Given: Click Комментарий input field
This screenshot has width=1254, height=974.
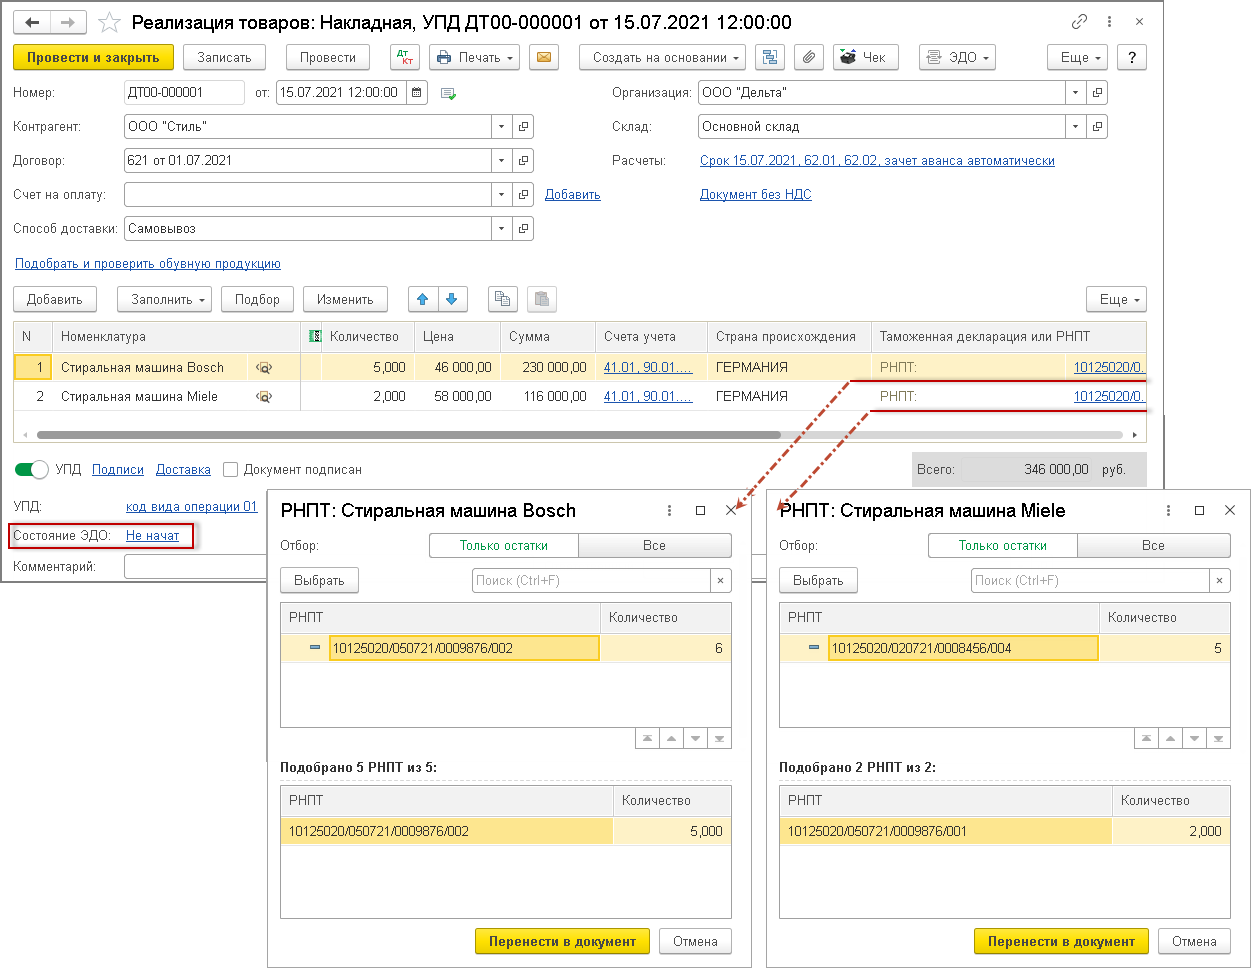Looking at the screenshot, I should [196, 567].
